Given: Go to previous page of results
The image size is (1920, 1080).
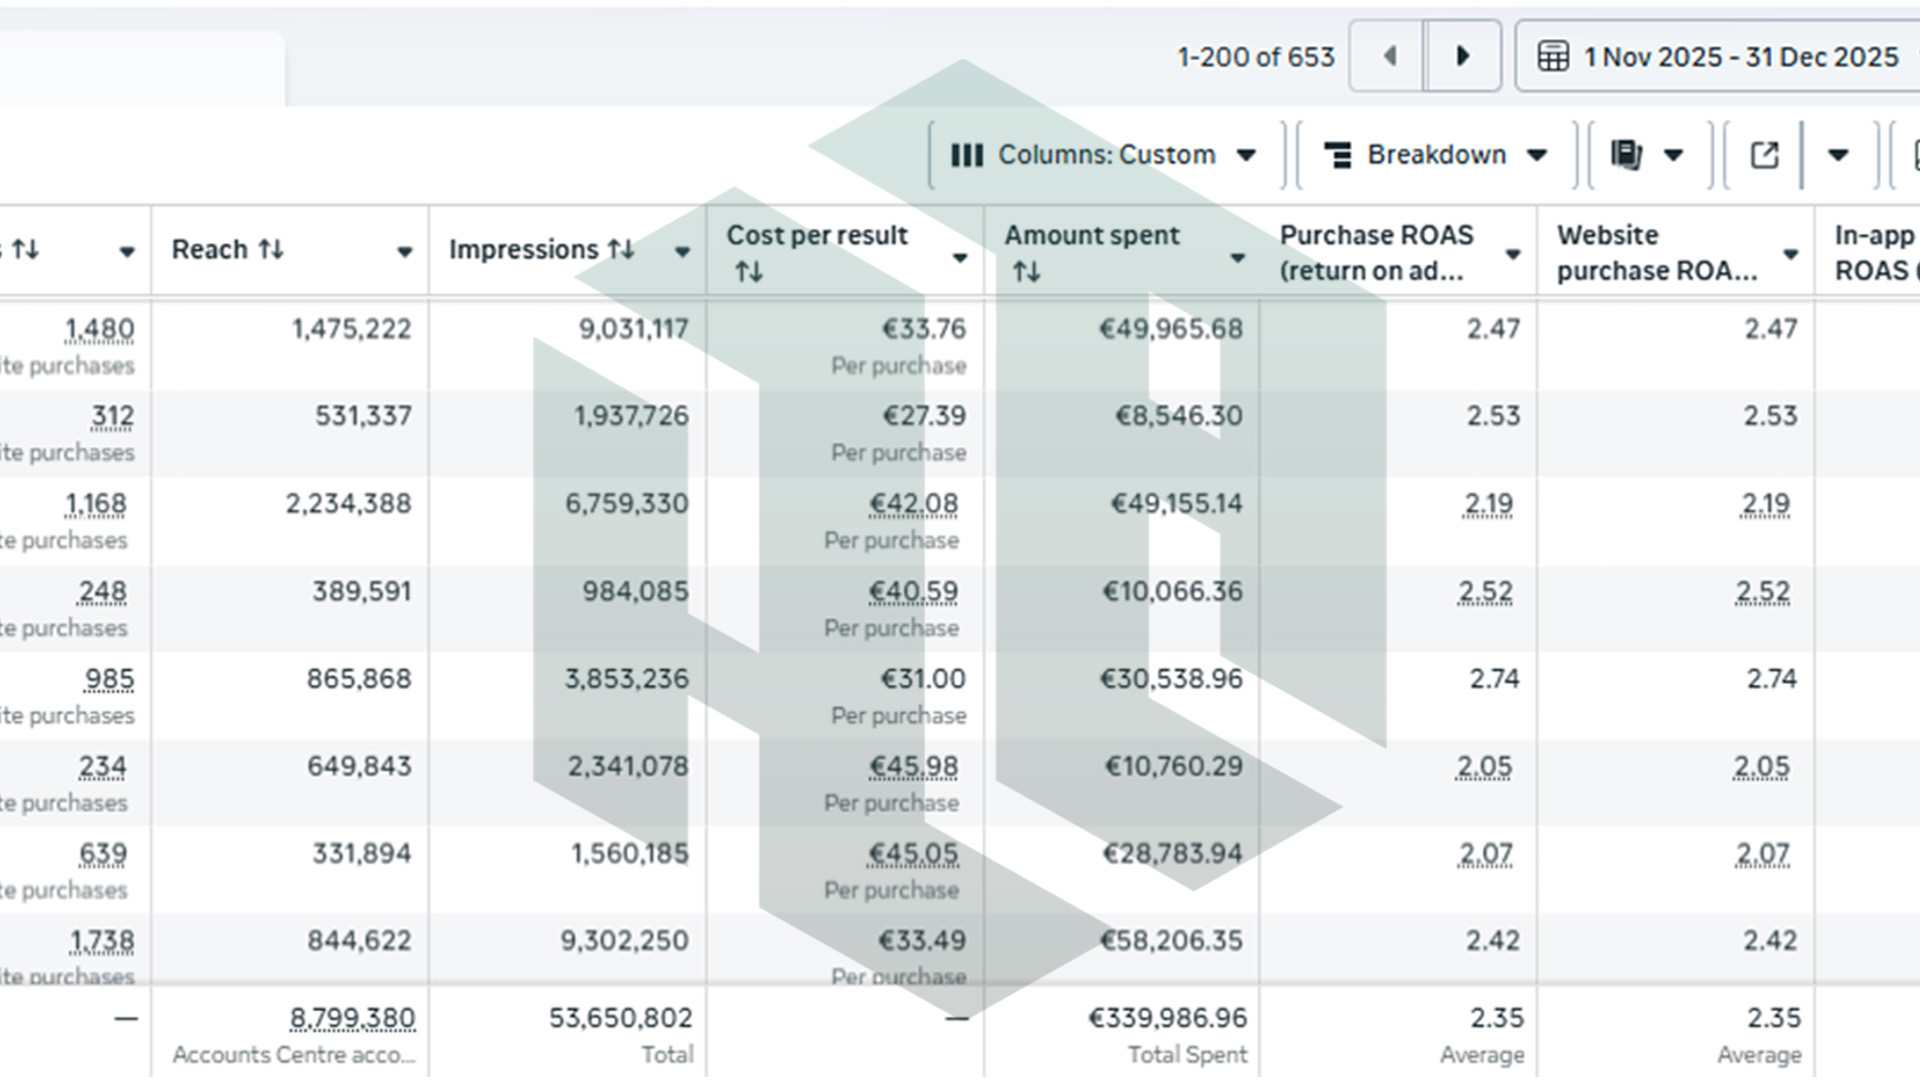Looking at the screenshot, I should pyautogui.click(x=1387, y=57).
